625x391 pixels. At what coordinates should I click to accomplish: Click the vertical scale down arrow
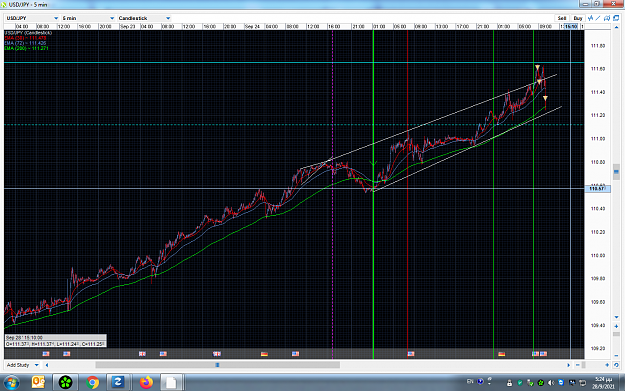616,317
